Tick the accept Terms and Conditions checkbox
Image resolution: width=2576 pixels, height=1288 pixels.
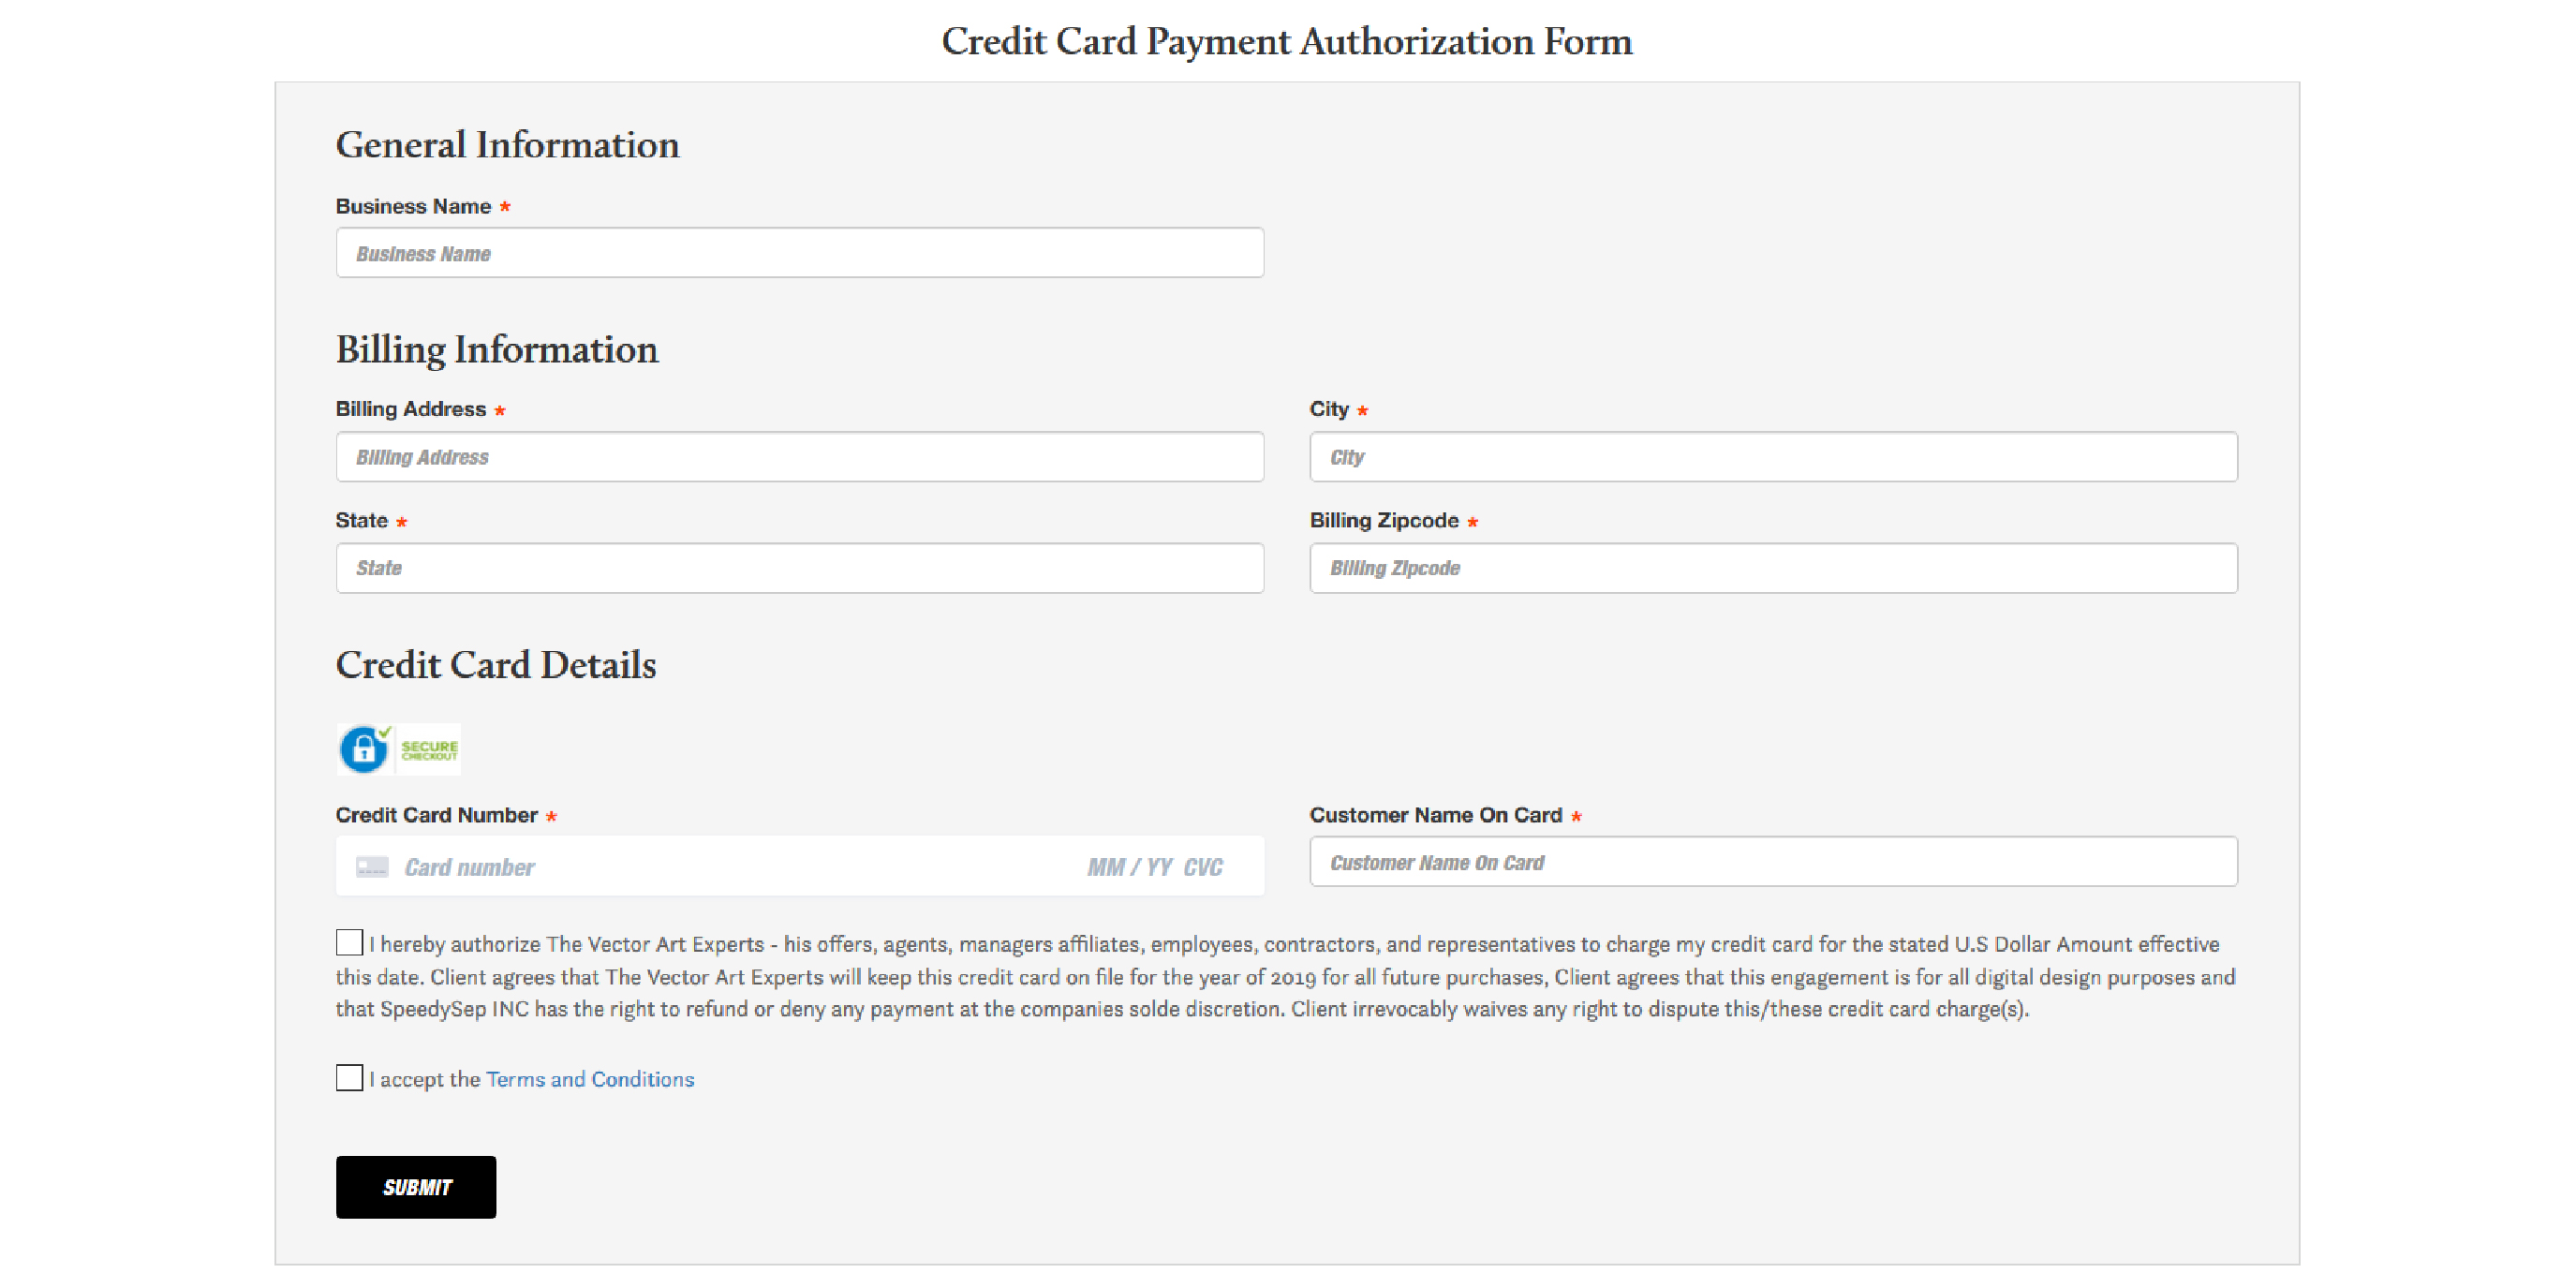pyautogui.click(x=349, y=1078)
